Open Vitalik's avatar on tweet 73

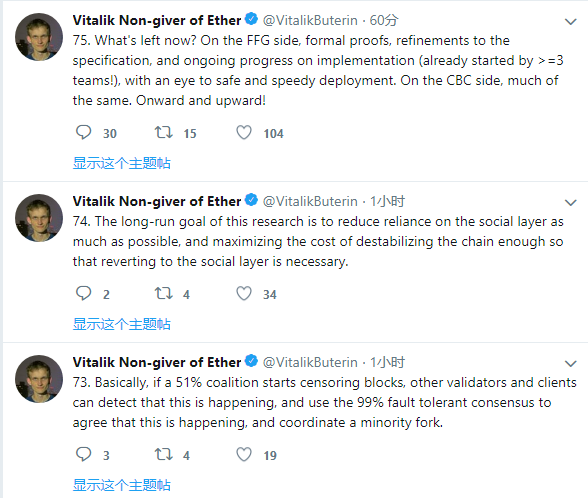tap(39, 379)
